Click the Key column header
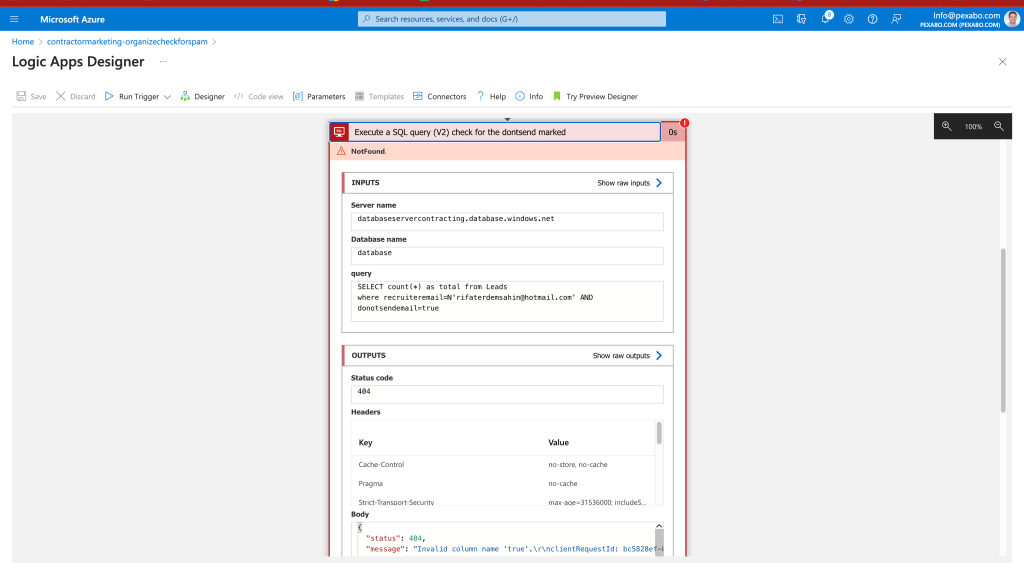 [x=365, y=442]
